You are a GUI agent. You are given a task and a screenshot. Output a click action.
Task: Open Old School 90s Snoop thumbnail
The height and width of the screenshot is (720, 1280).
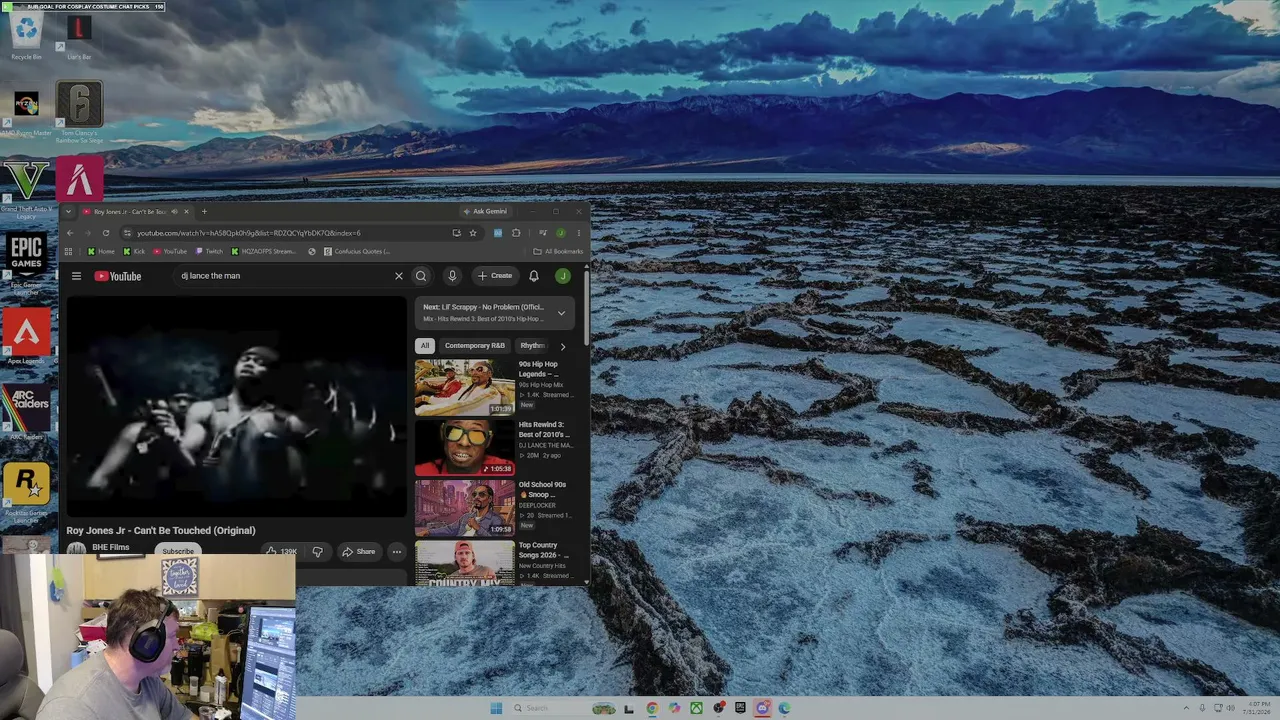point(465,508)
